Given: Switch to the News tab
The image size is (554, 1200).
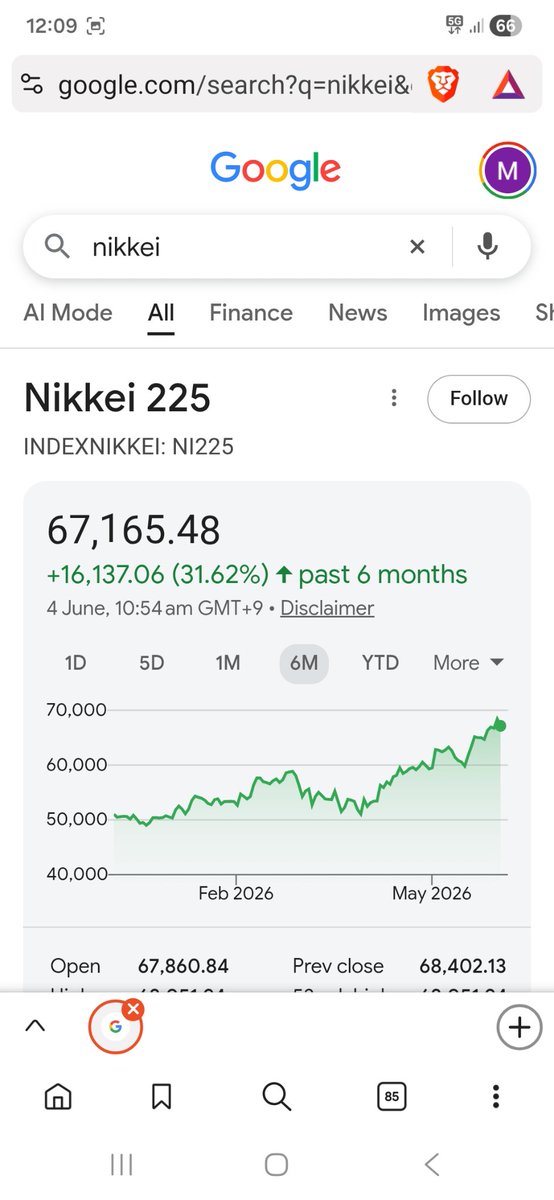Looking at the screenshot, I should click(357, 312).
